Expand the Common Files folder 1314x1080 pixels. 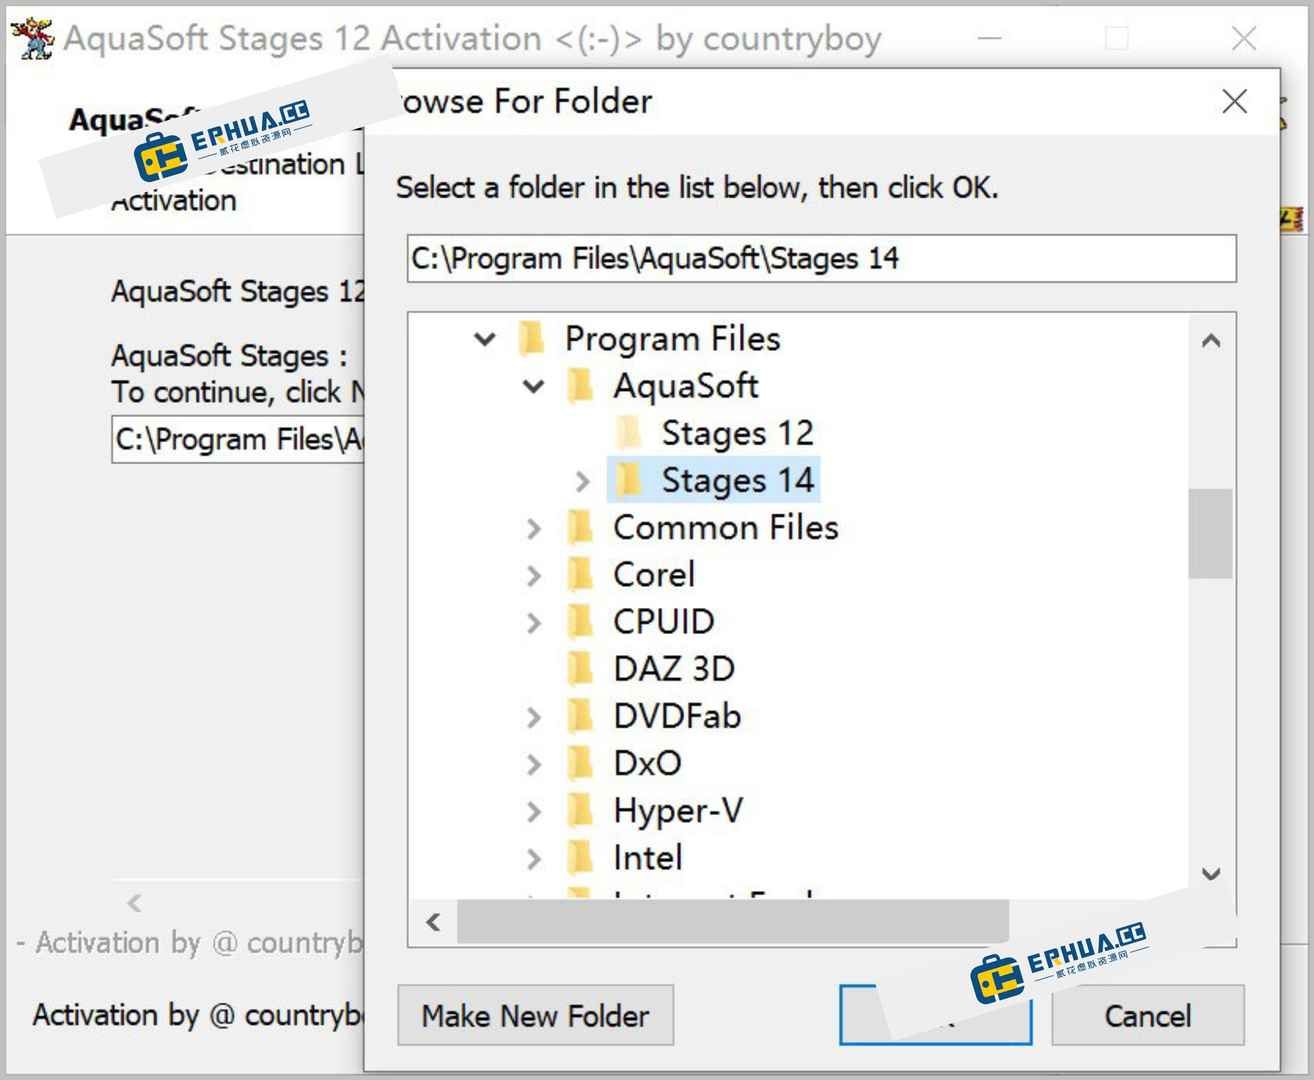pyautogui.click(x=534, y=528)
